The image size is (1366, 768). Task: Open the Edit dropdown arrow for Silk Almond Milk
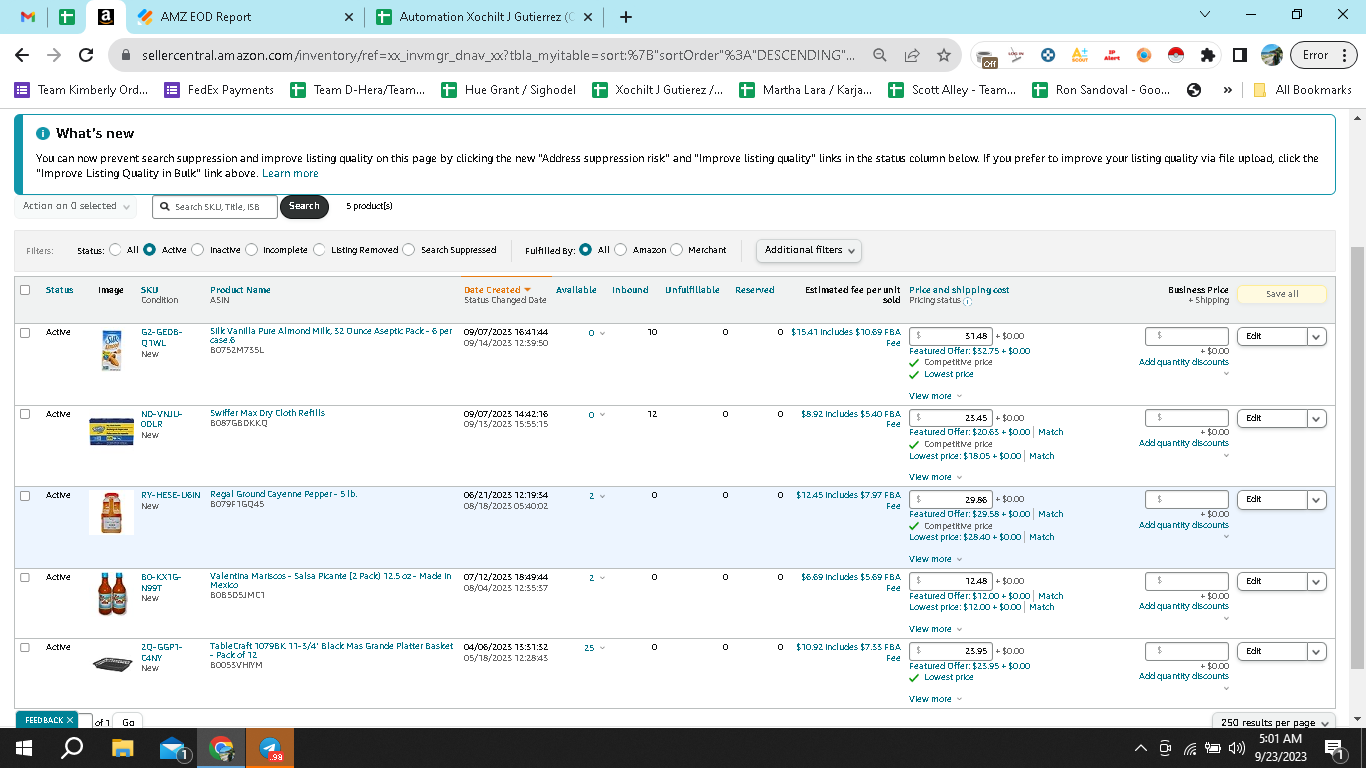coord(1317,337)
